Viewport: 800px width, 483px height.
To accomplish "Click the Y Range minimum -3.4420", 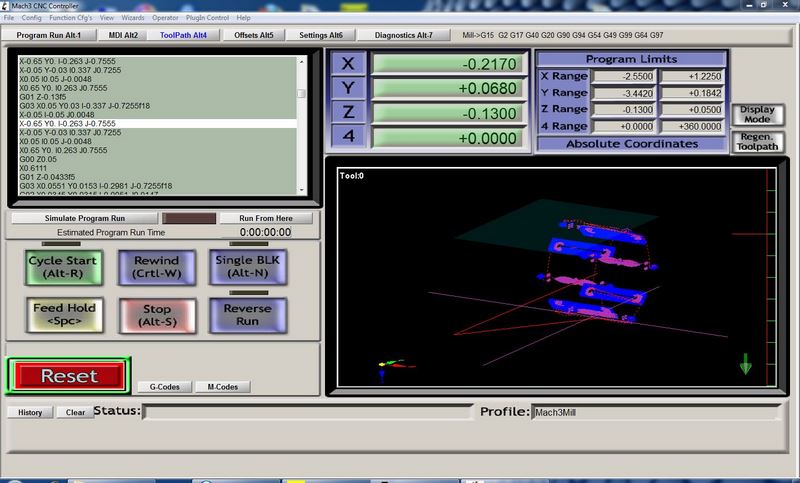I will [x=624, y=93].
